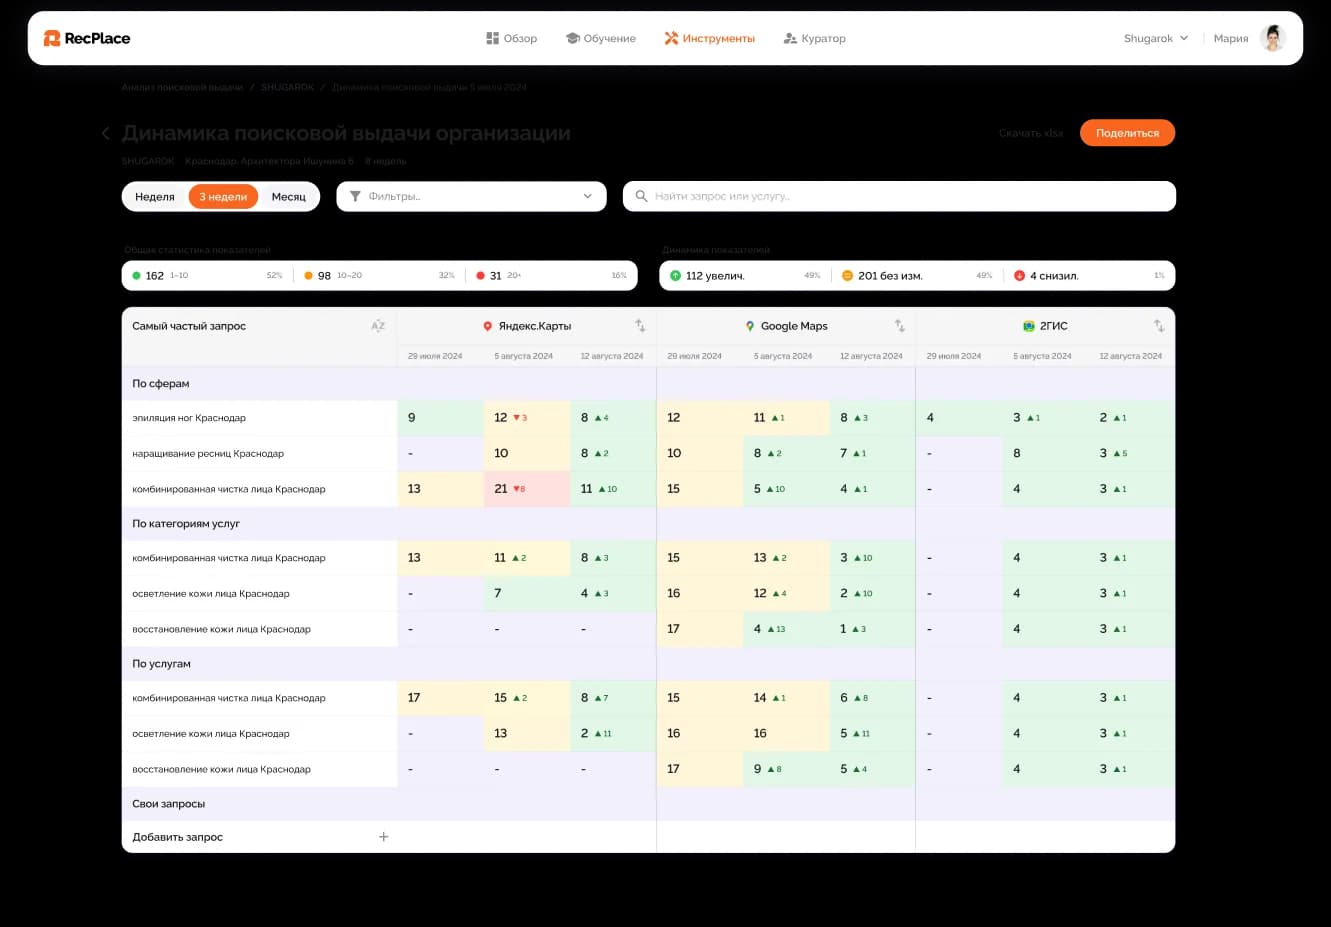Click the RecPlace logo icon

52,38
